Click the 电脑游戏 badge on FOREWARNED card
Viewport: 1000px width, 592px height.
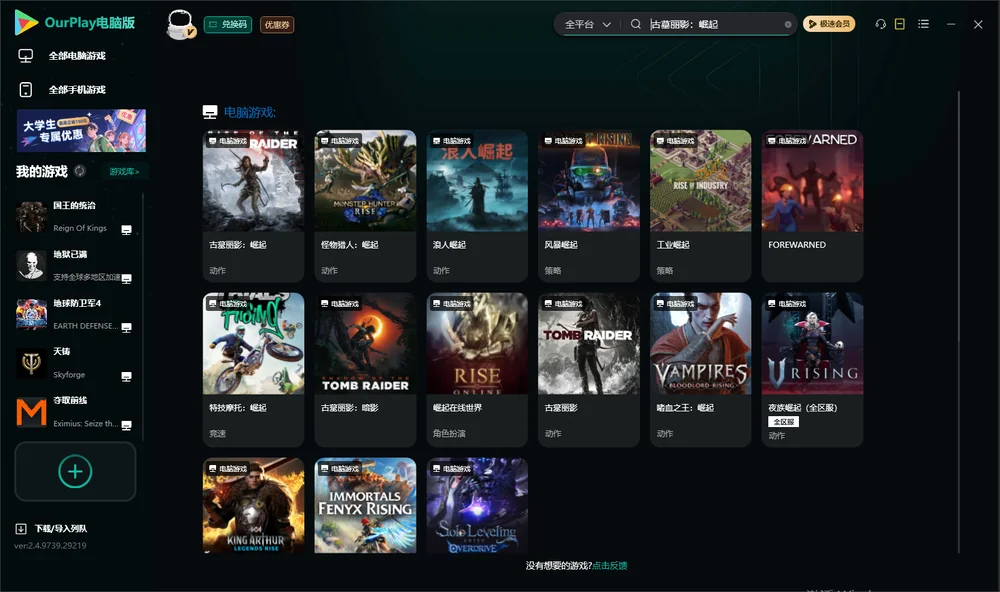tap(786, 140)
